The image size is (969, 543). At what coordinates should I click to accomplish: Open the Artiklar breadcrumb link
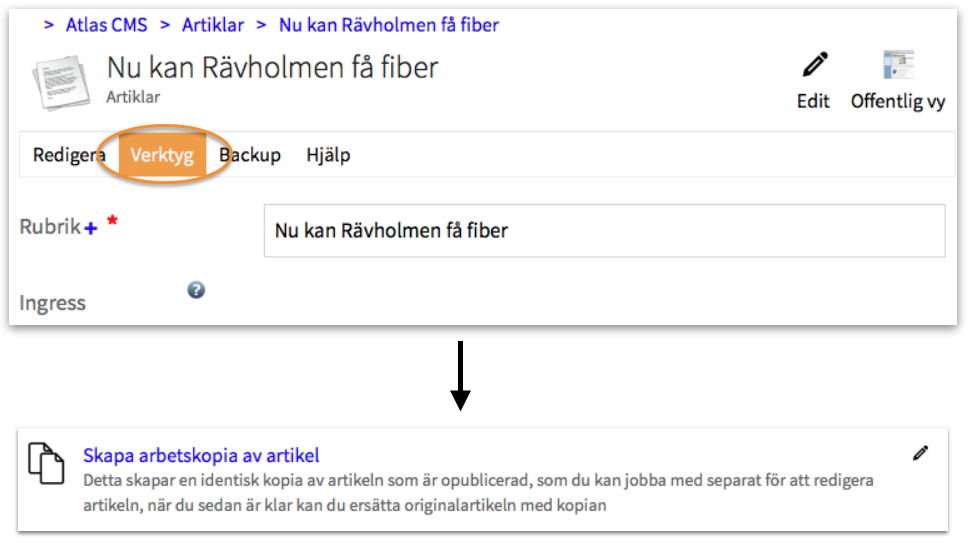click(x=213, y=25)
